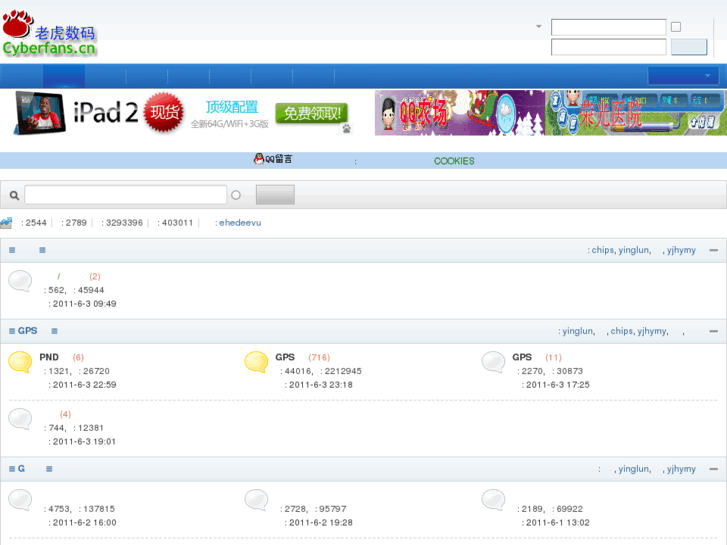The image size is (727, 545).
Task: Open the yellow bubble icon next to GPS (716)
Action: tap(256, 362)
